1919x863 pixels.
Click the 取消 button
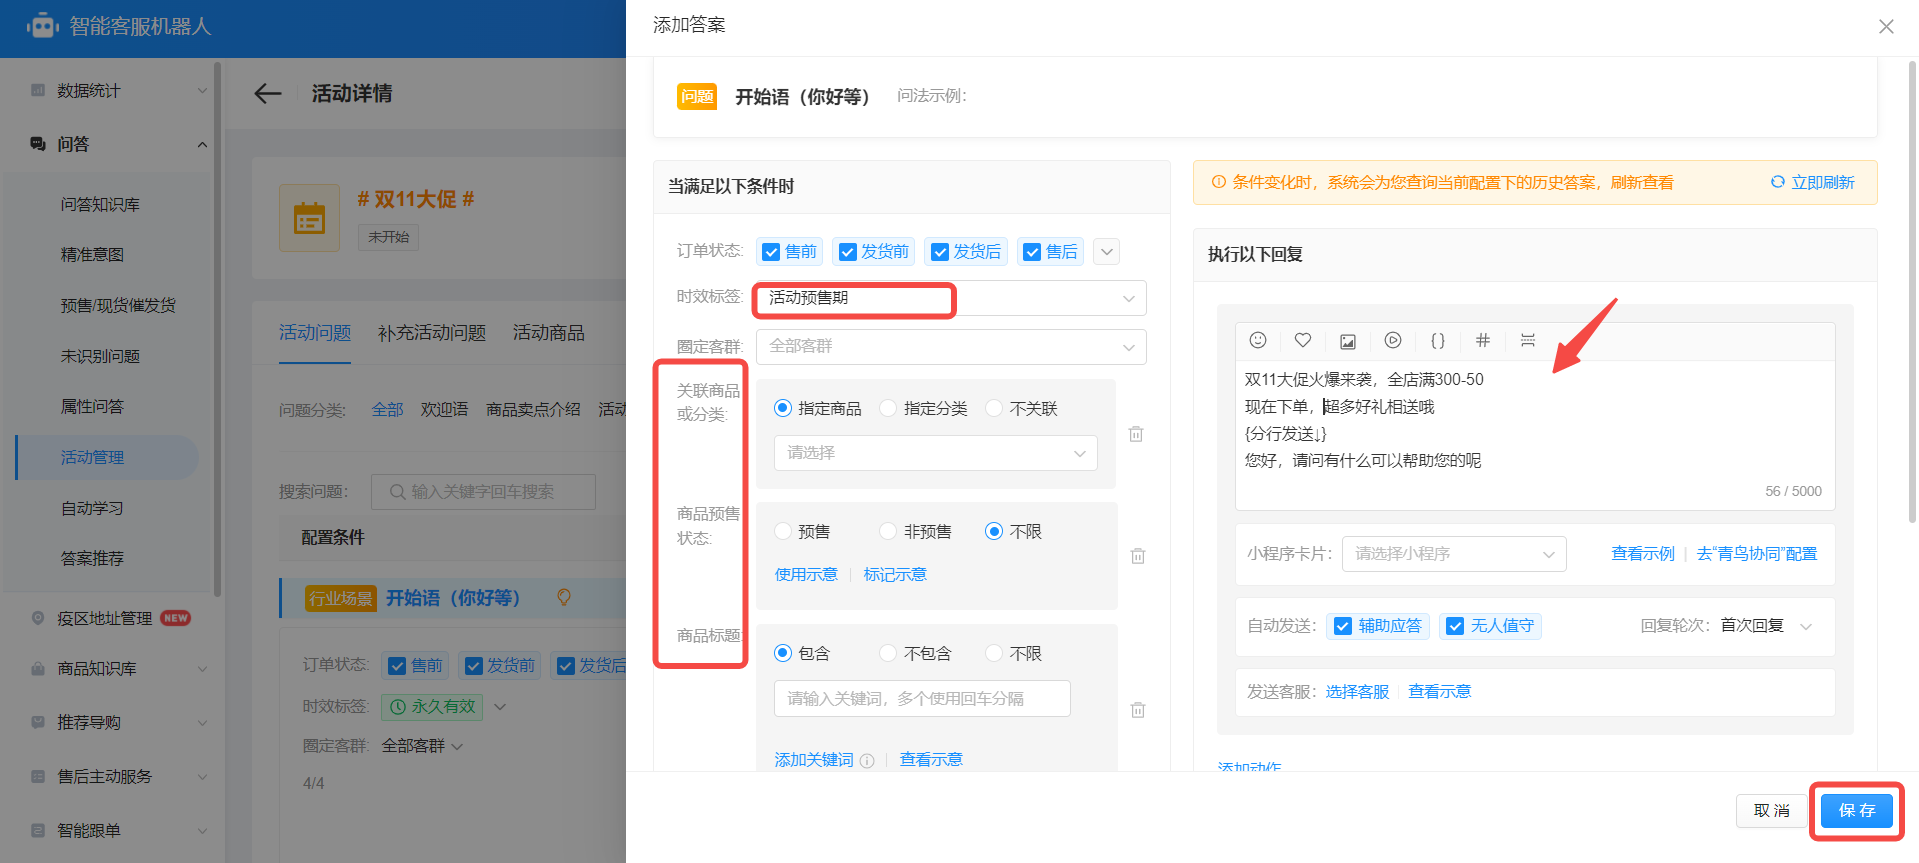[x=1771, y=810]
